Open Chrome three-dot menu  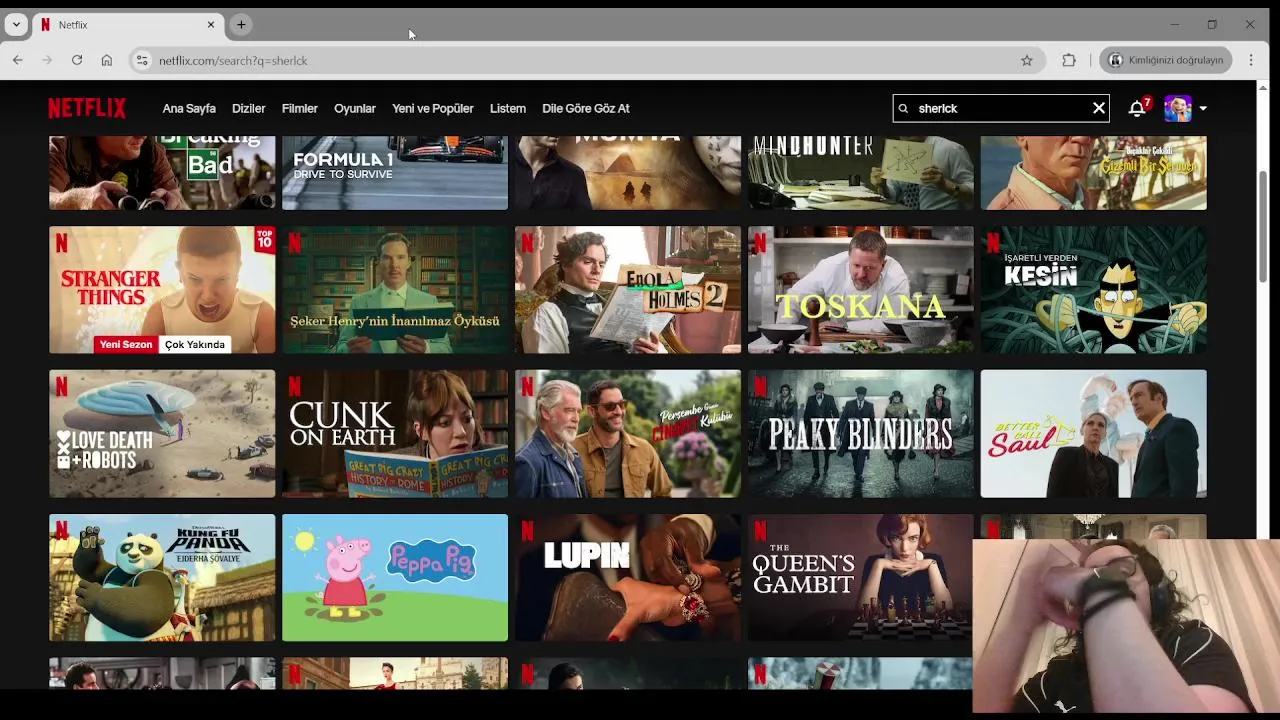(x=1251, y=60)
